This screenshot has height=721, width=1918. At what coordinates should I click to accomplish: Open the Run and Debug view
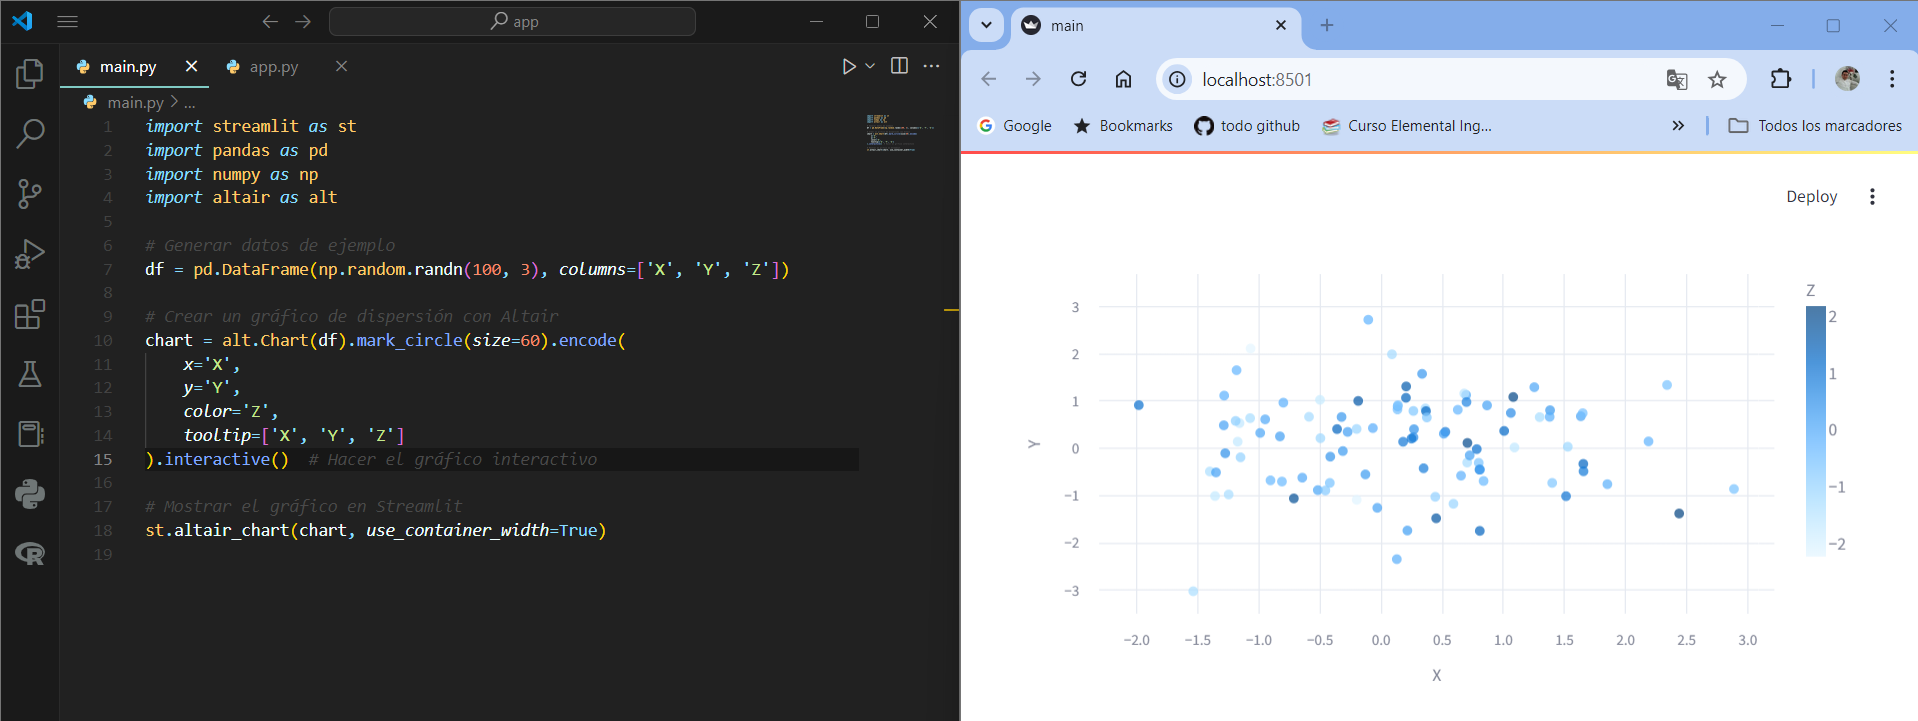[x=30, y=254]
